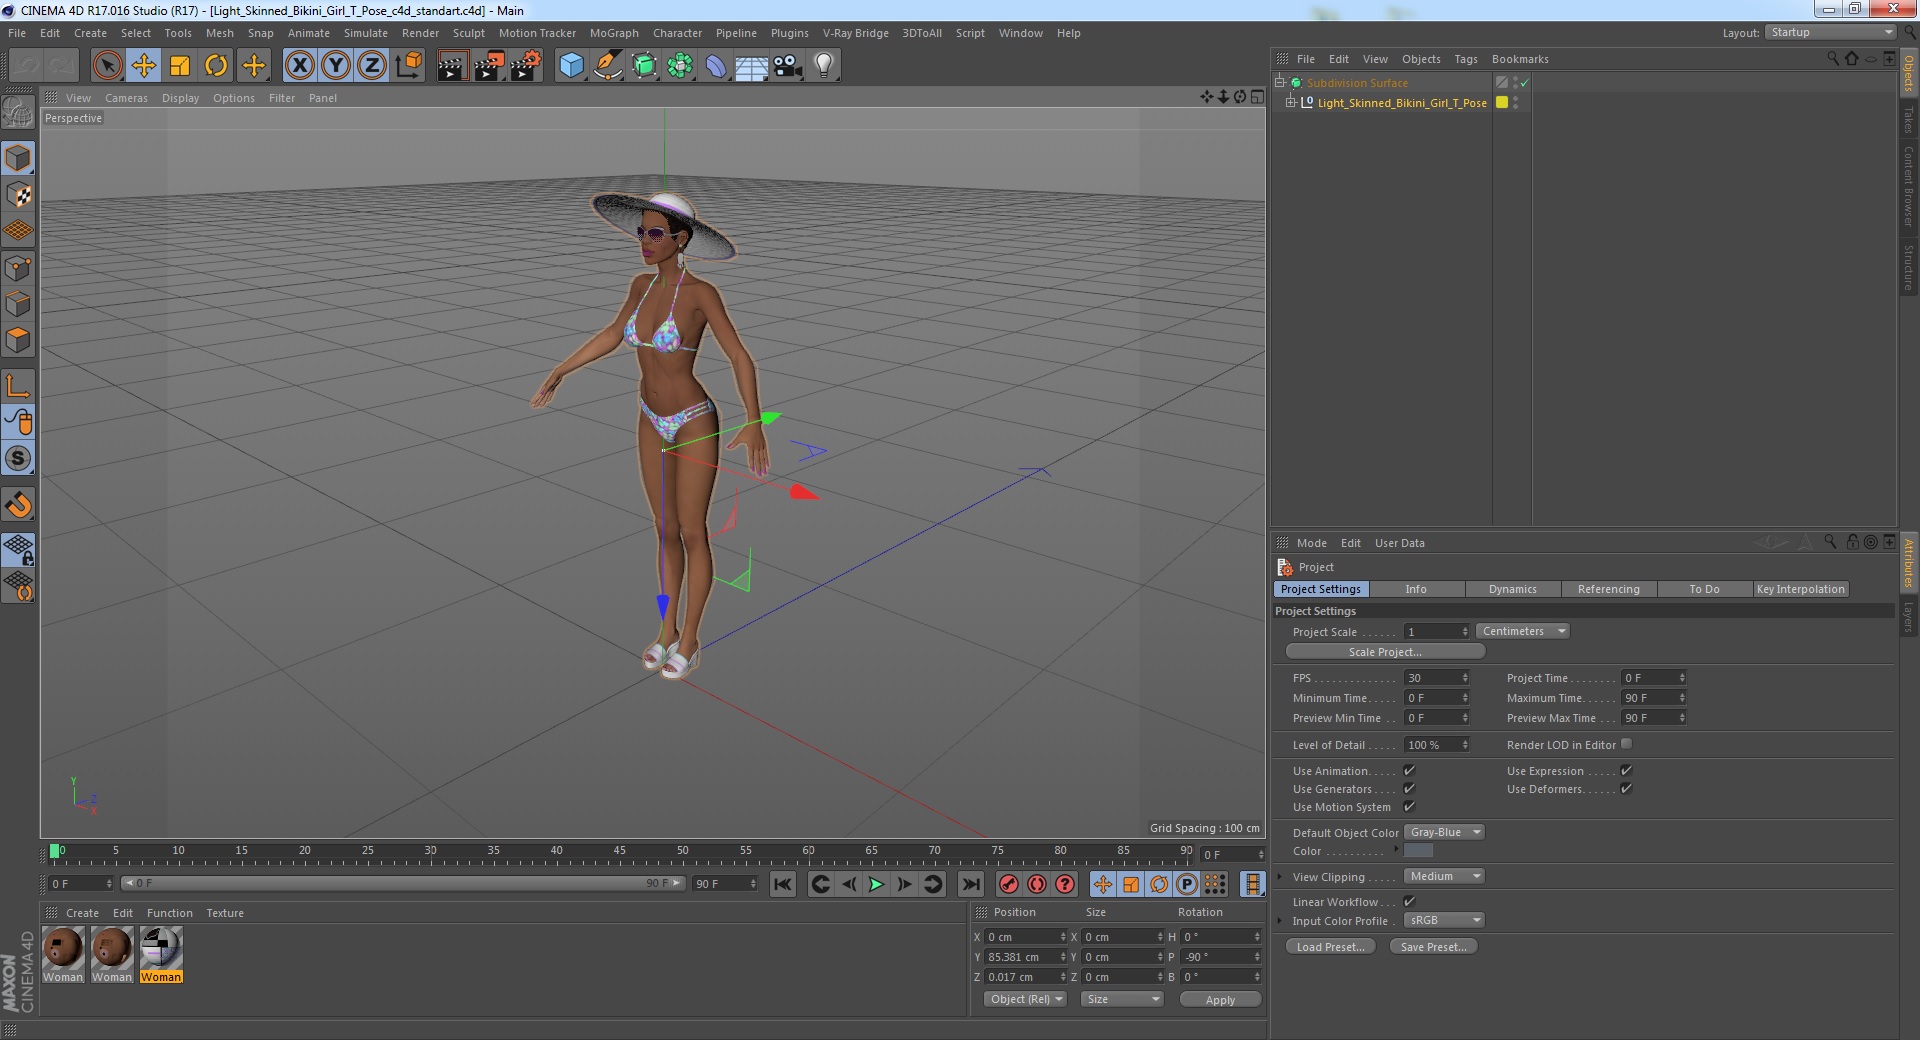Open Edit Render Settings icon

pyautogui.click(x=526, y=66)
